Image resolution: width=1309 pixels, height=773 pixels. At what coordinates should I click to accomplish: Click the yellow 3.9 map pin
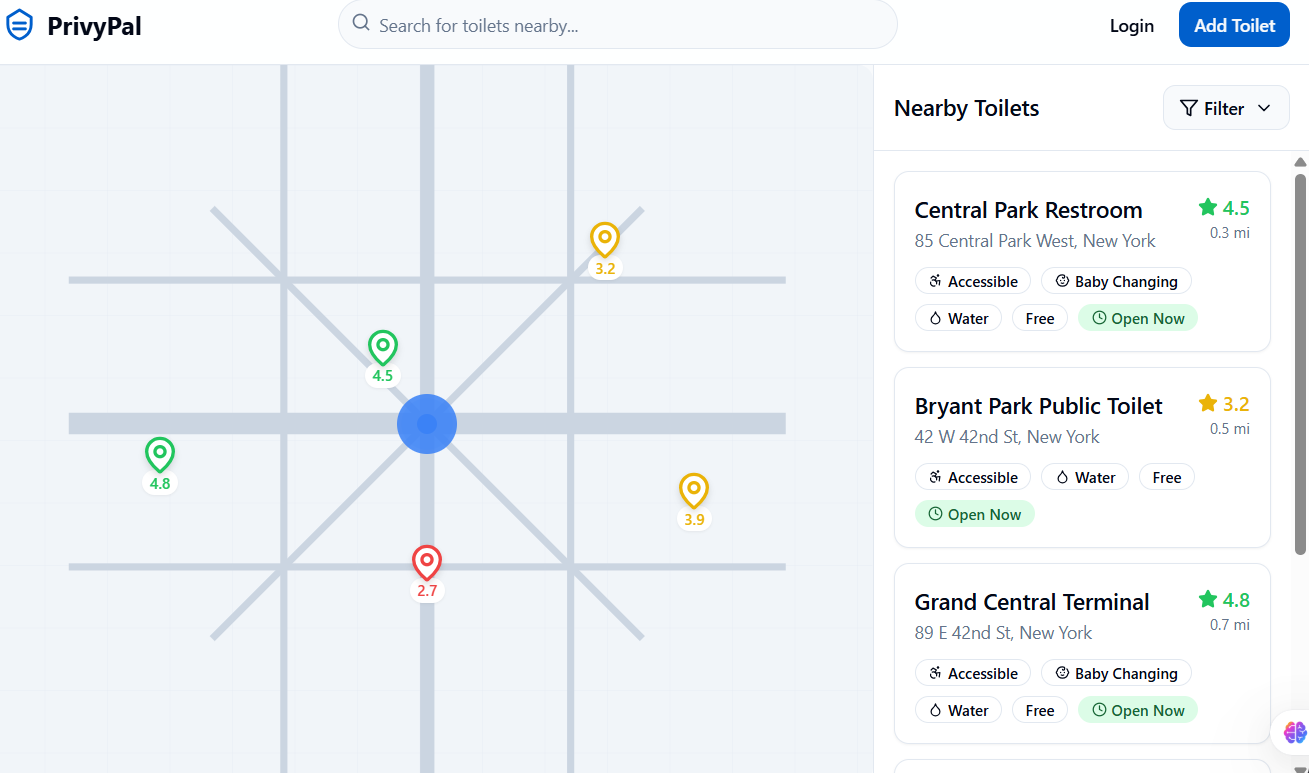click(x=694, y=490)
